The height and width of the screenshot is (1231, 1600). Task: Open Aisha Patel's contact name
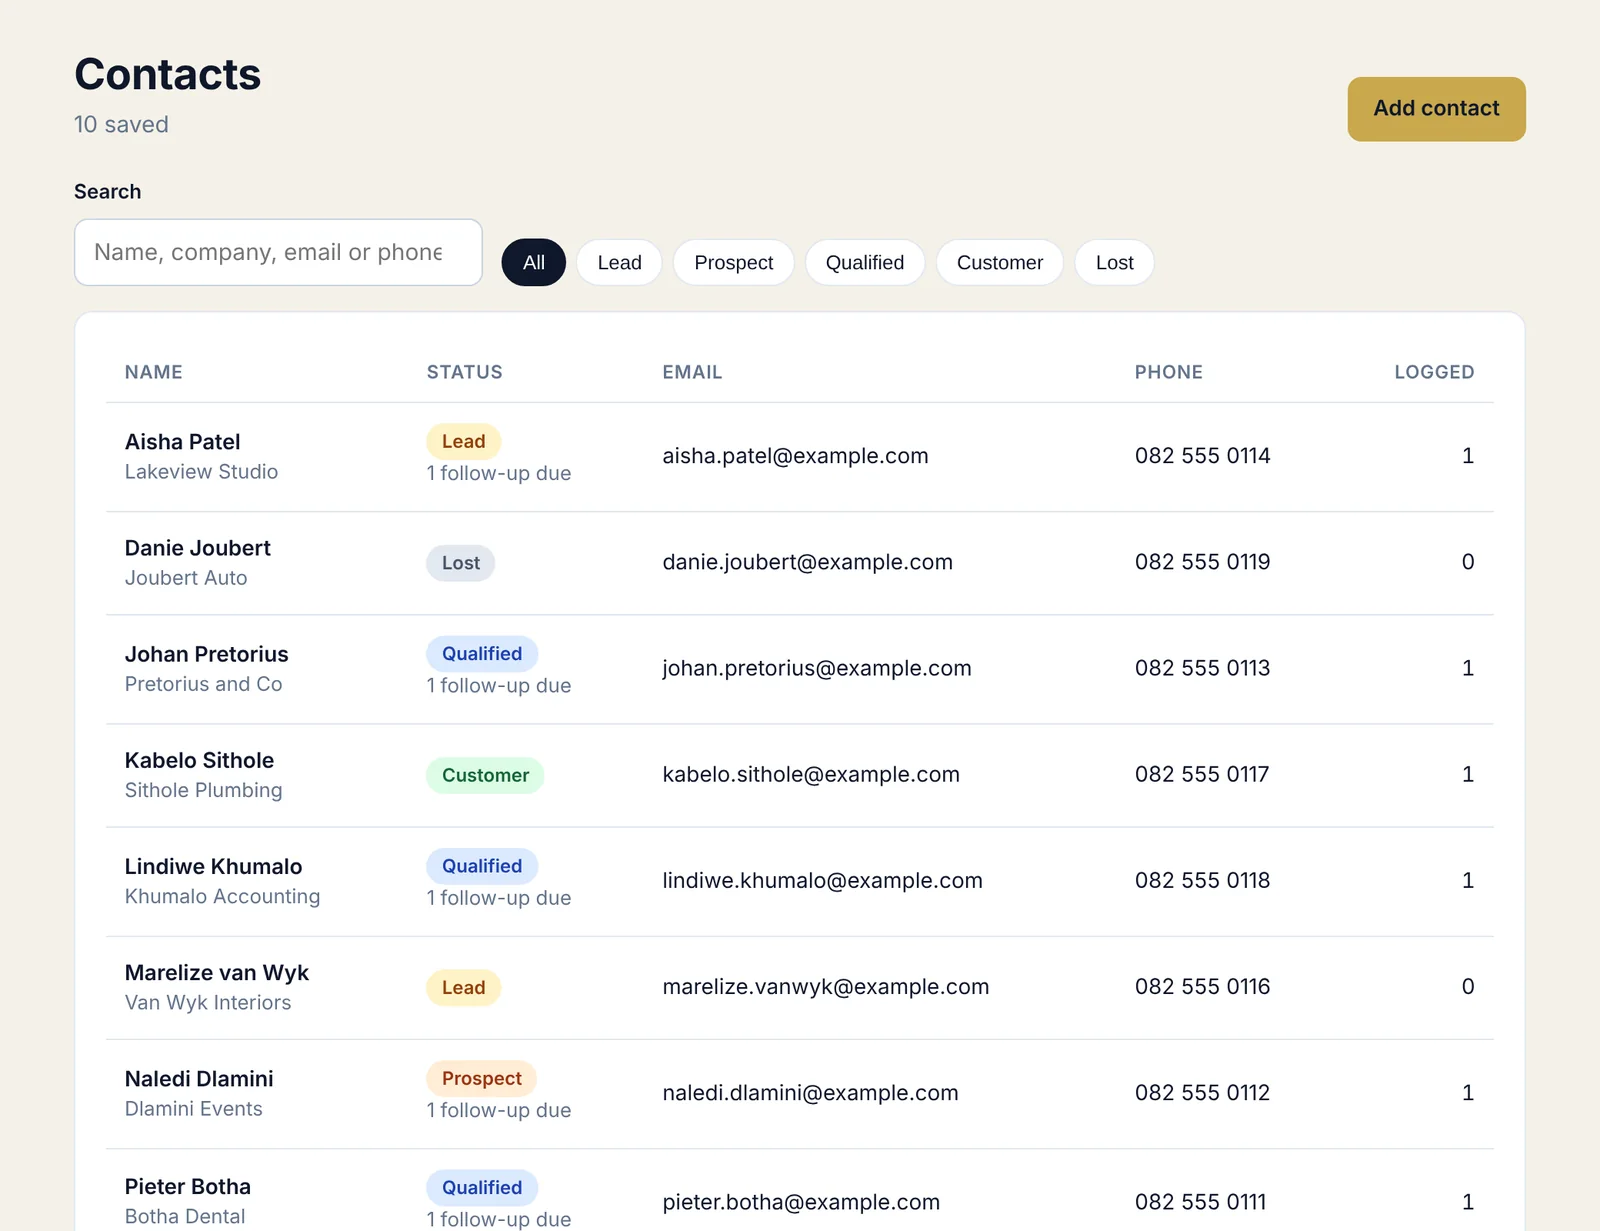[183, 442]
